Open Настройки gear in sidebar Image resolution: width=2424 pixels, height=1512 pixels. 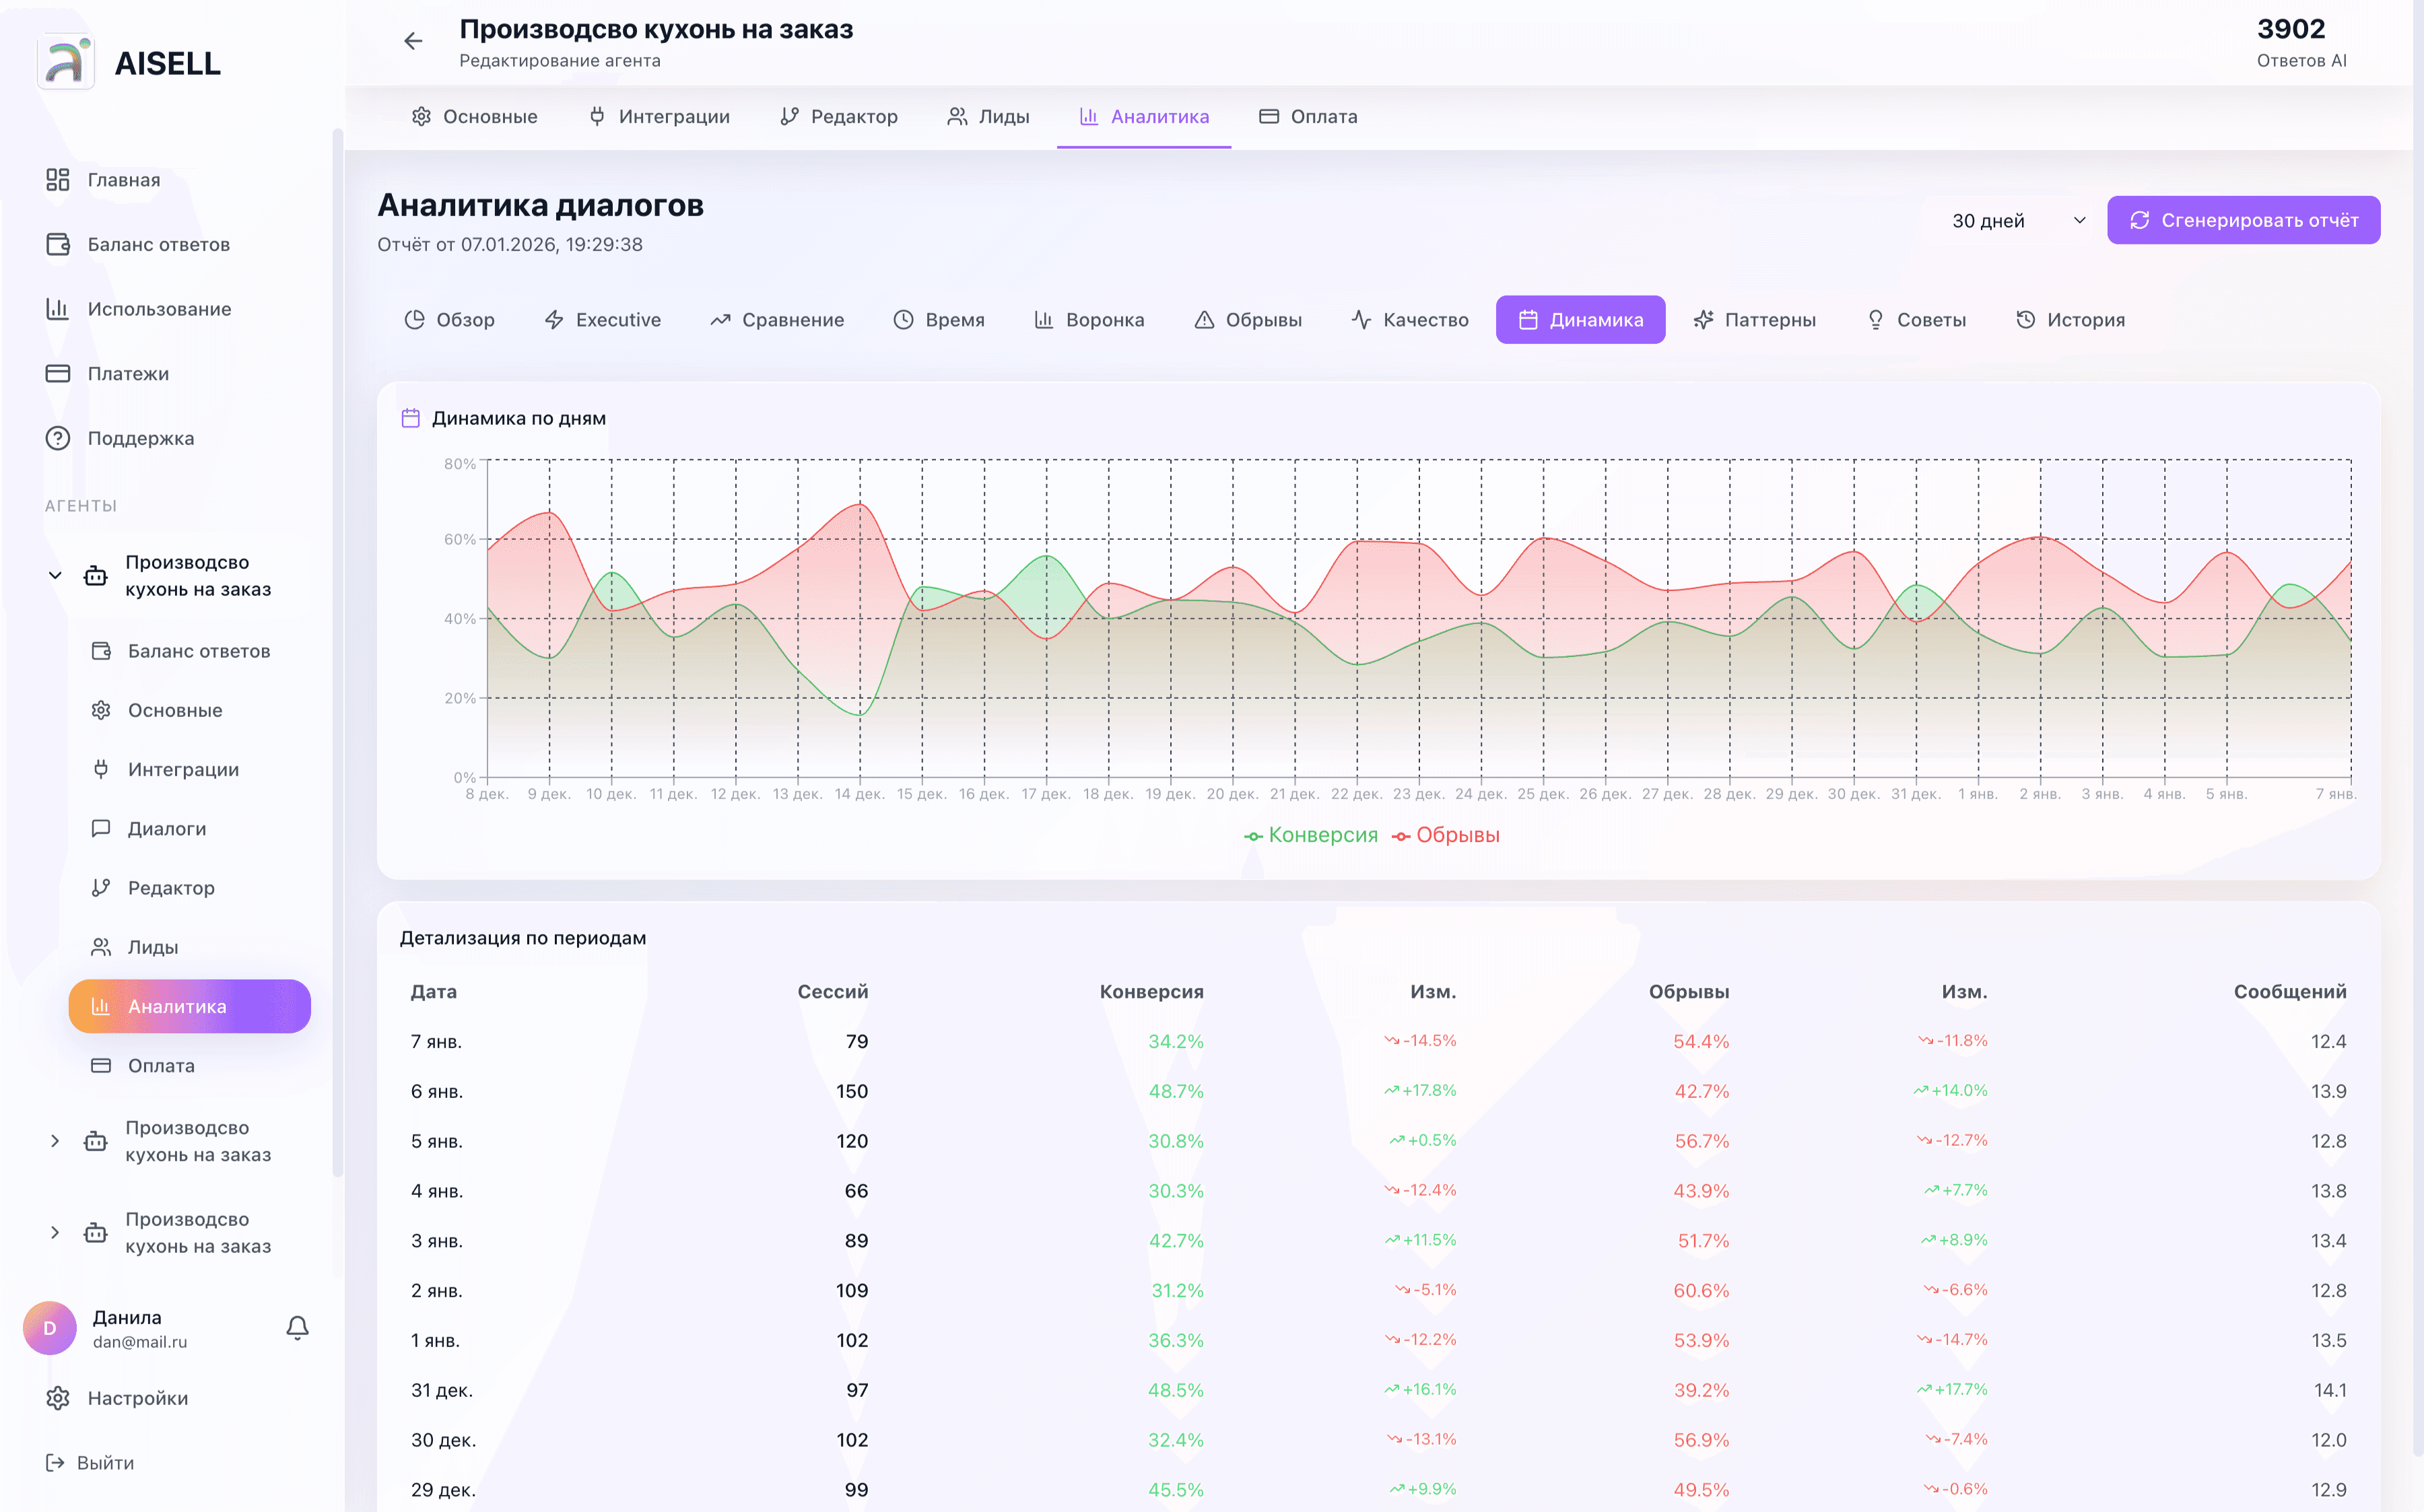pyautogui.click(x=58, y=1398)
